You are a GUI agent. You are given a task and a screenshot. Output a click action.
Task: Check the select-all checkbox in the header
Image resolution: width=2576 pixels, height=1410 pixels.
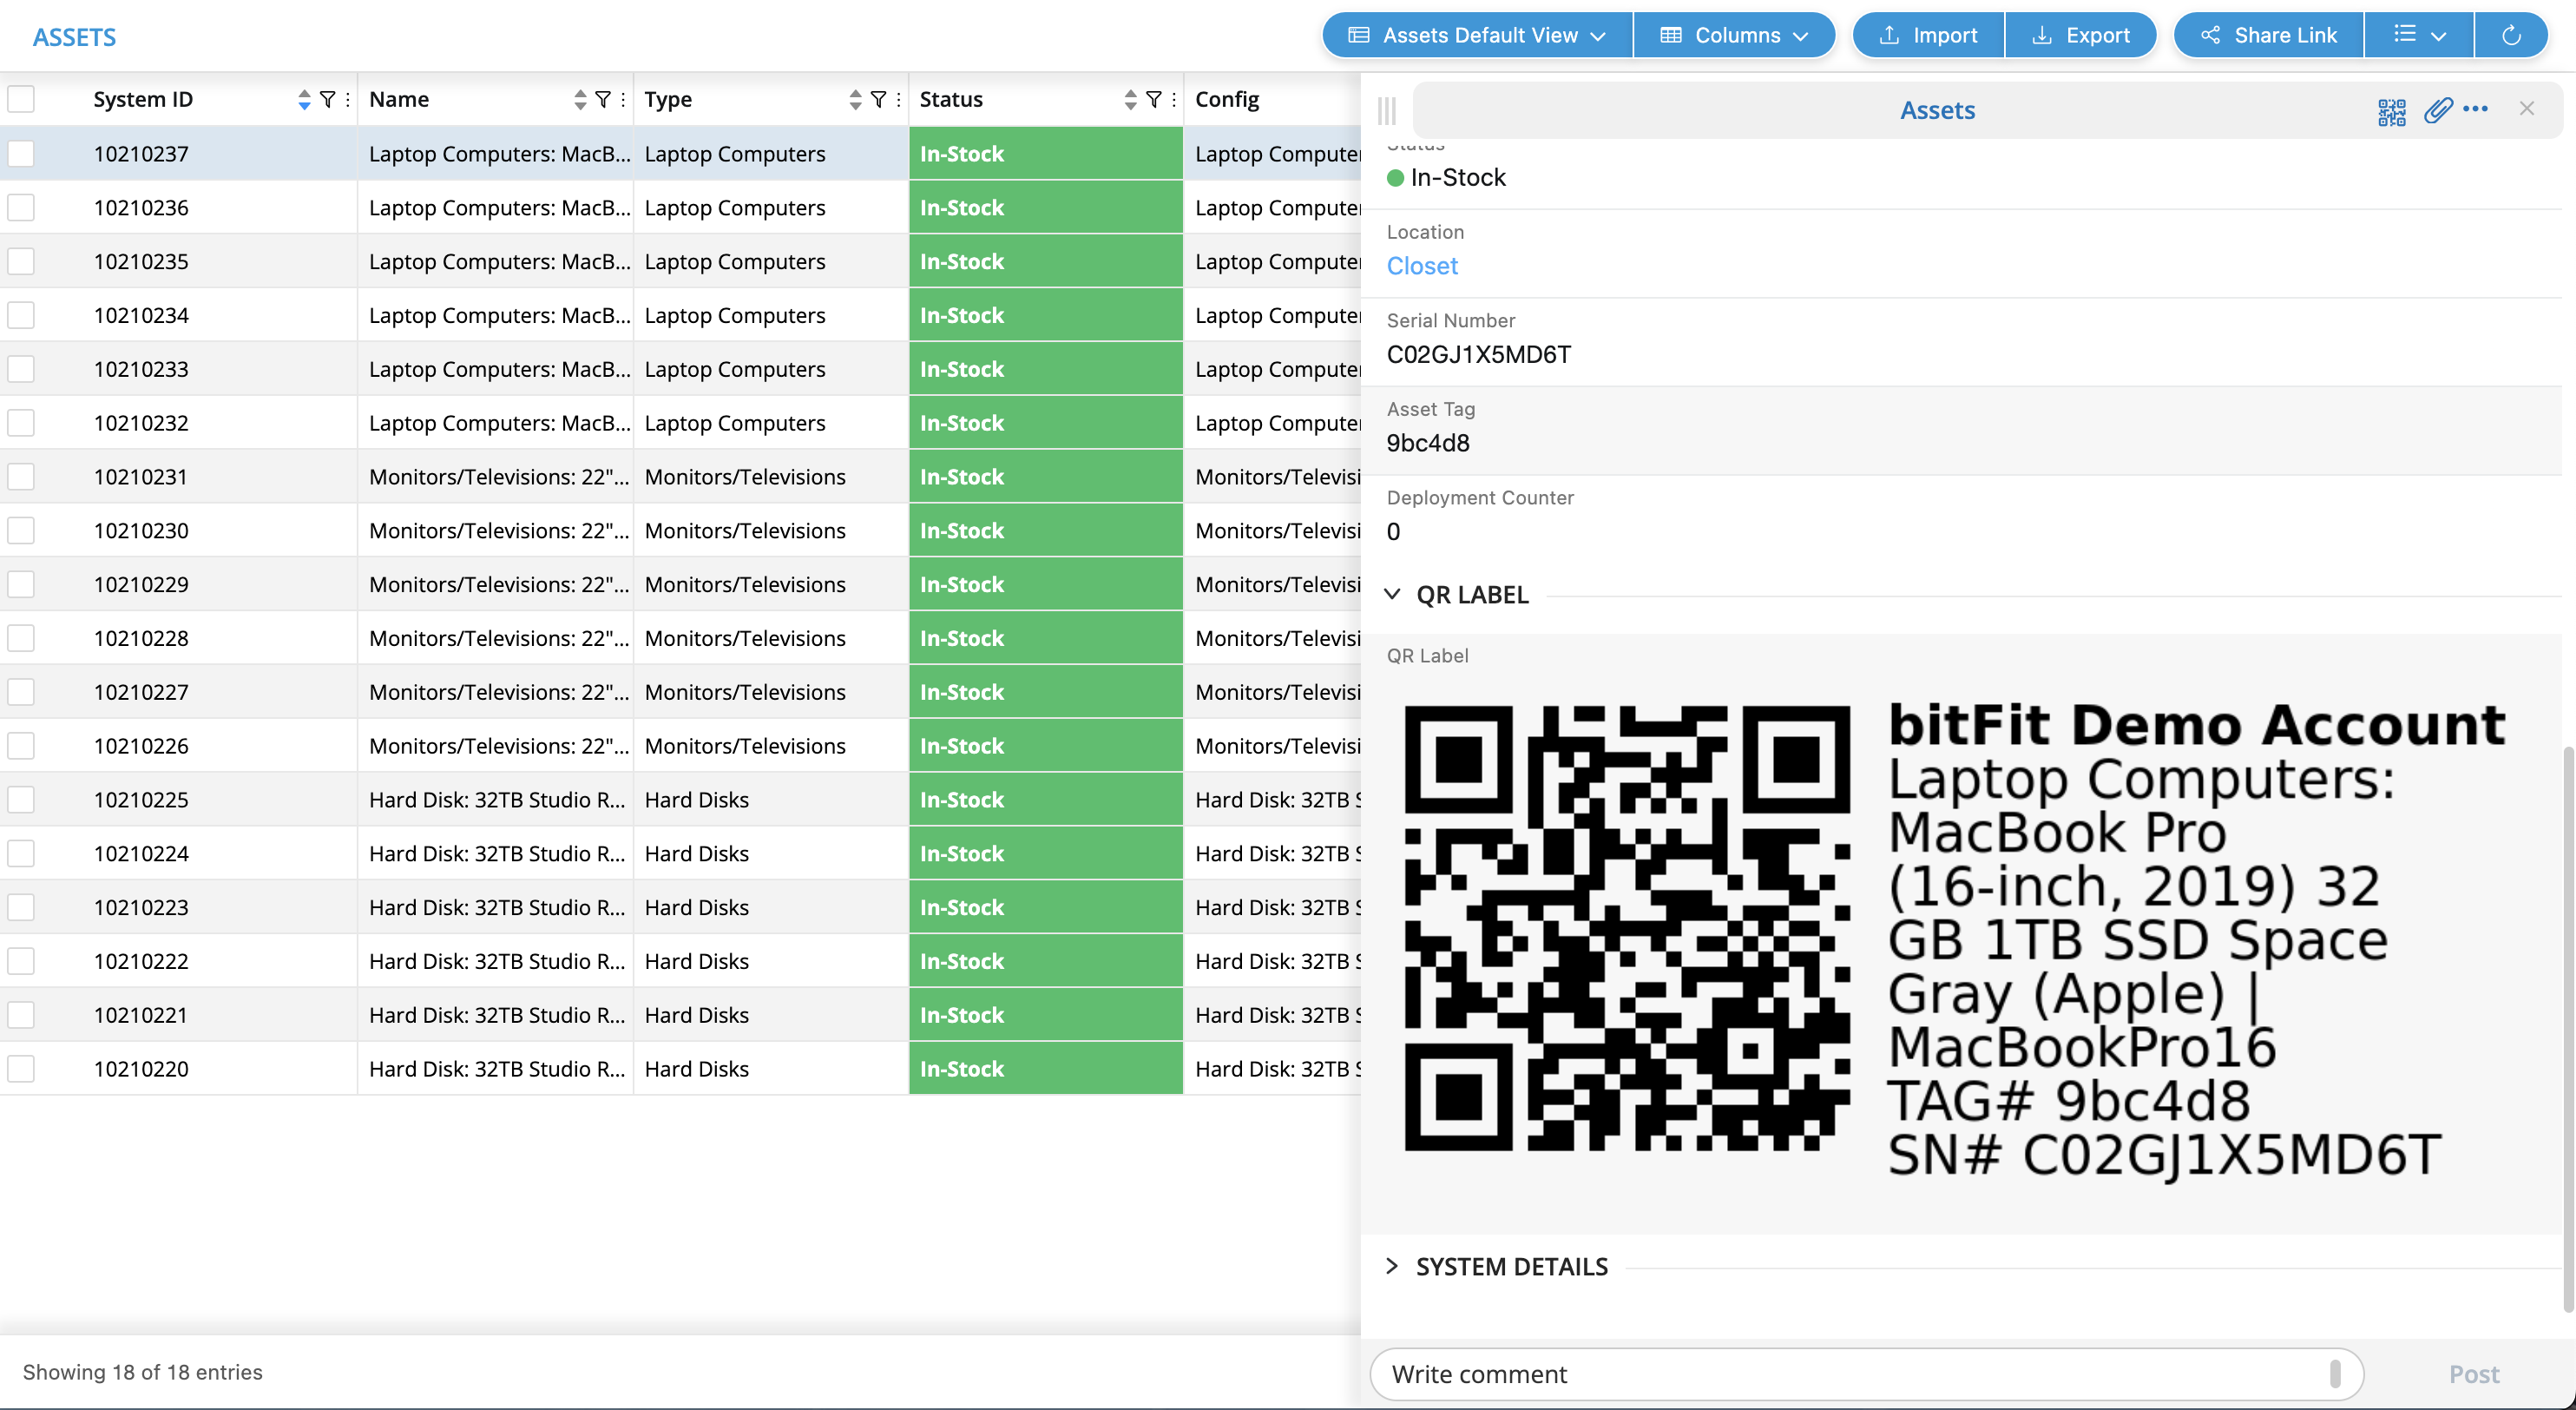[x=22, y=98]
